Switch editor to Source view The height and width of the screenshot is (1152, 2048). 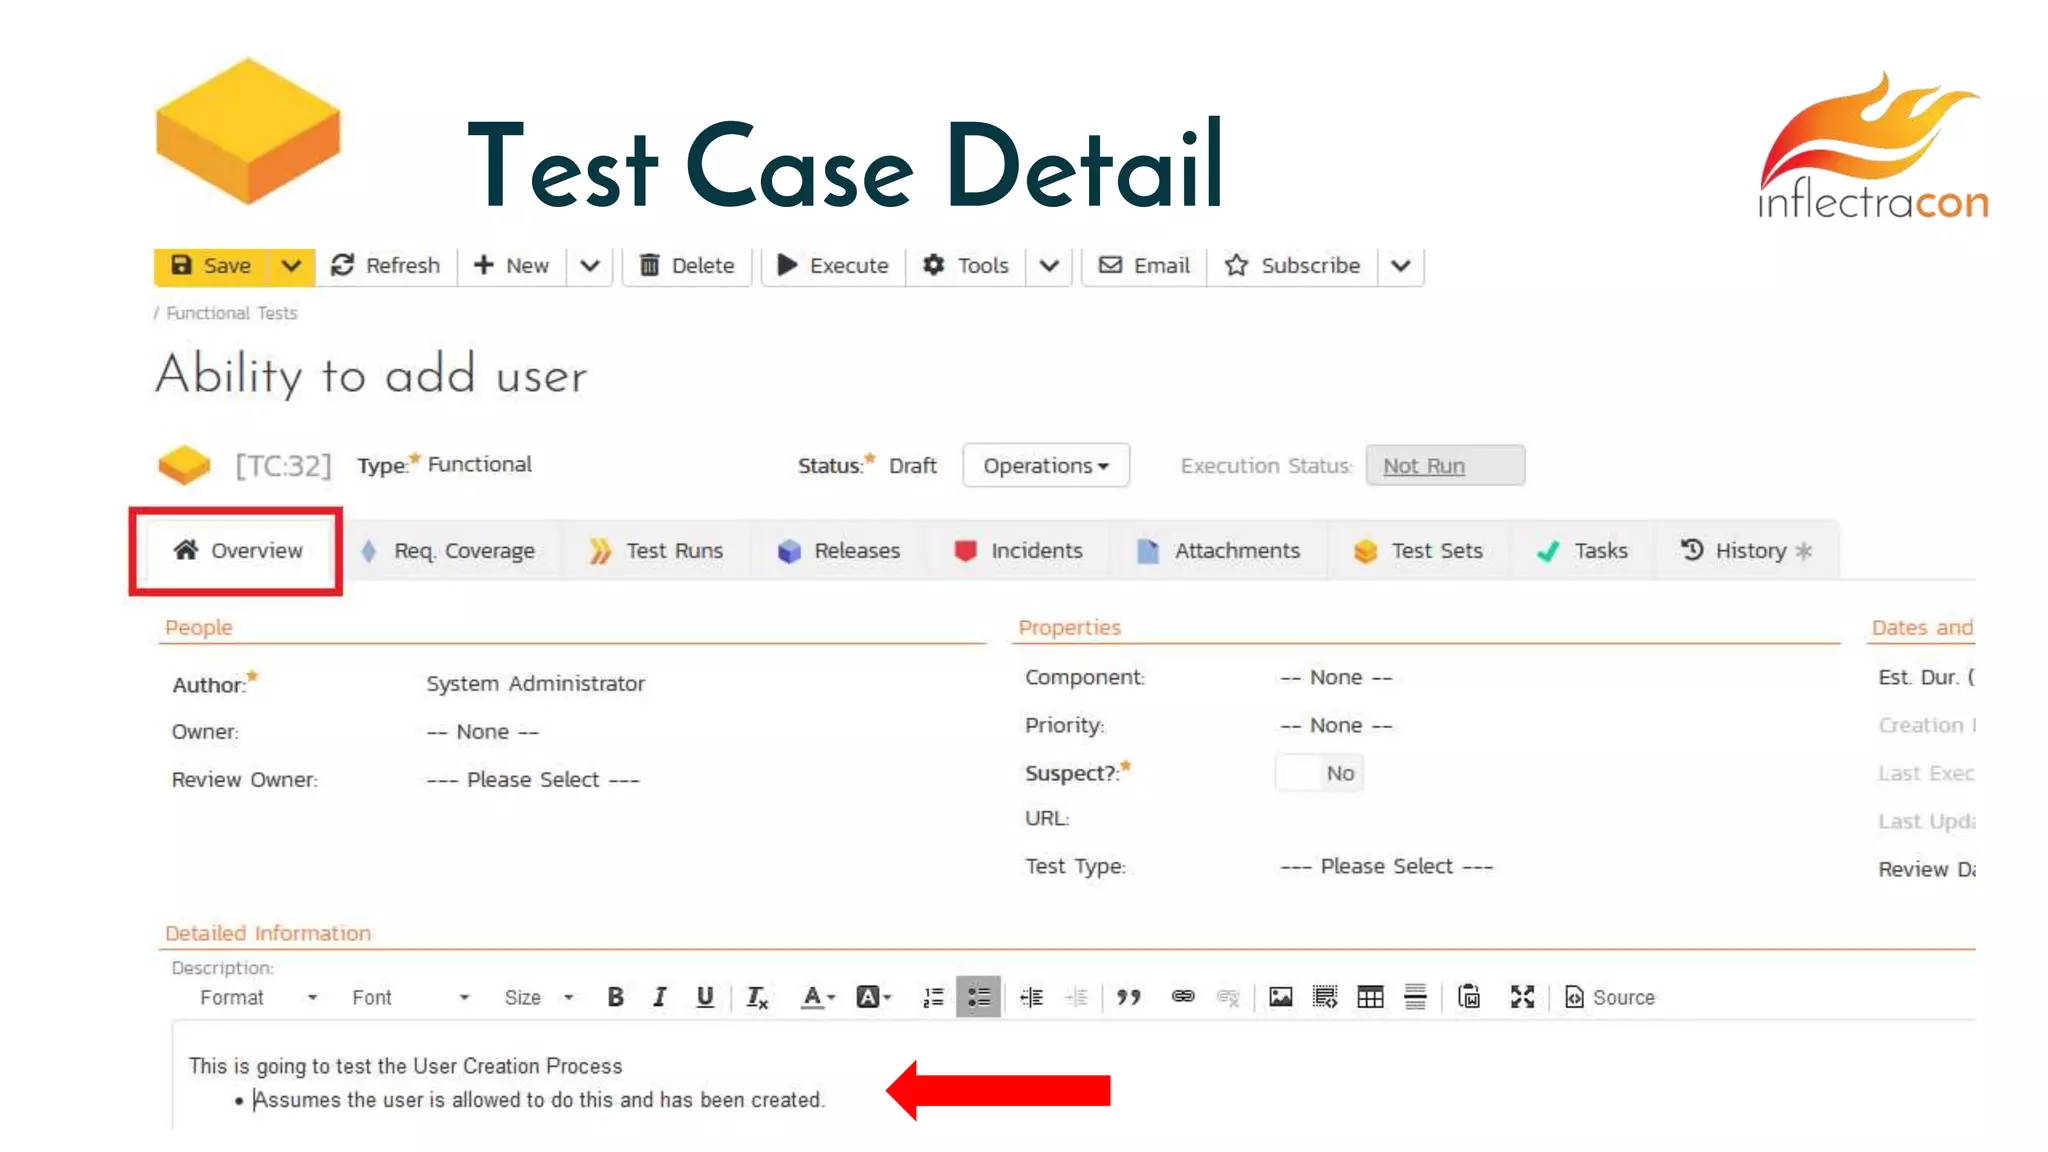point(1610,997)
